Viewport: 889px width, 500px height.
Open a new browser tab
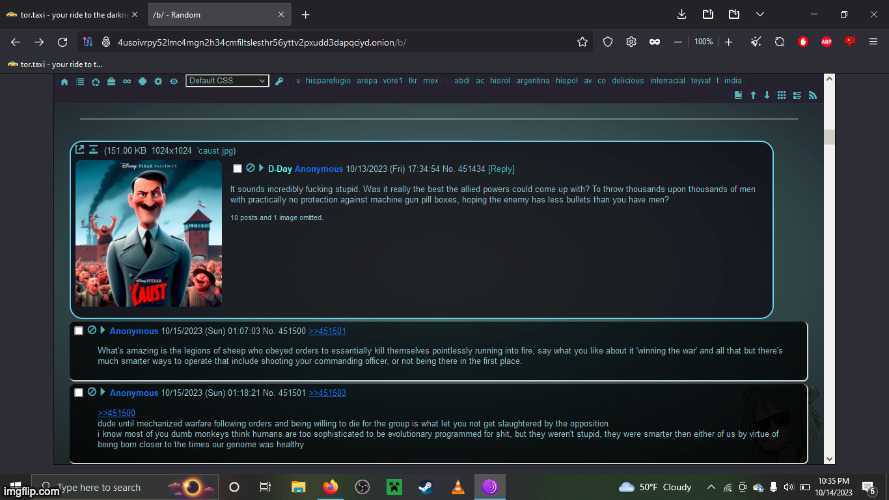click(306, 15)
